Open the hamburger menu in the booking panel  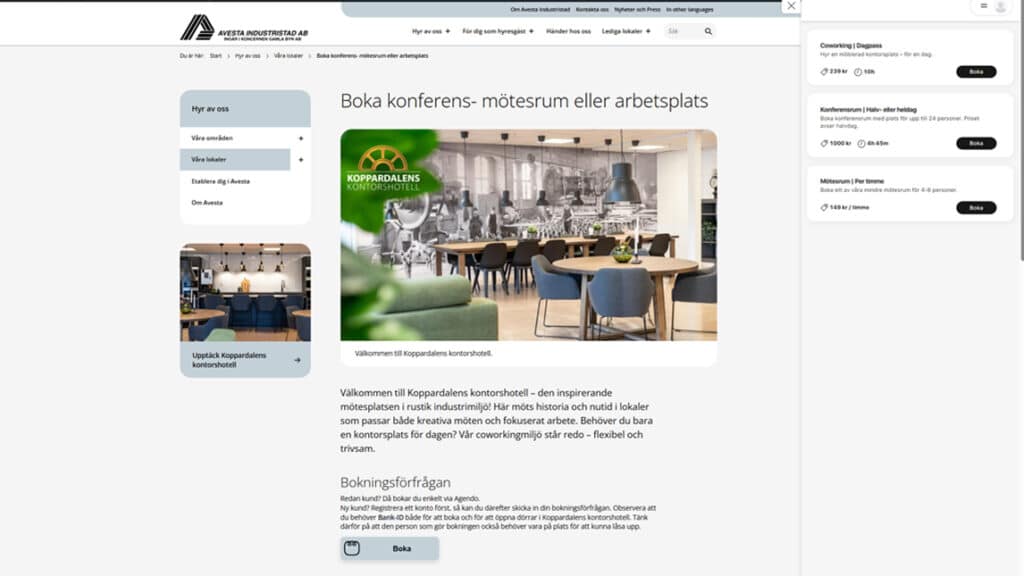[x=983, y=6]
